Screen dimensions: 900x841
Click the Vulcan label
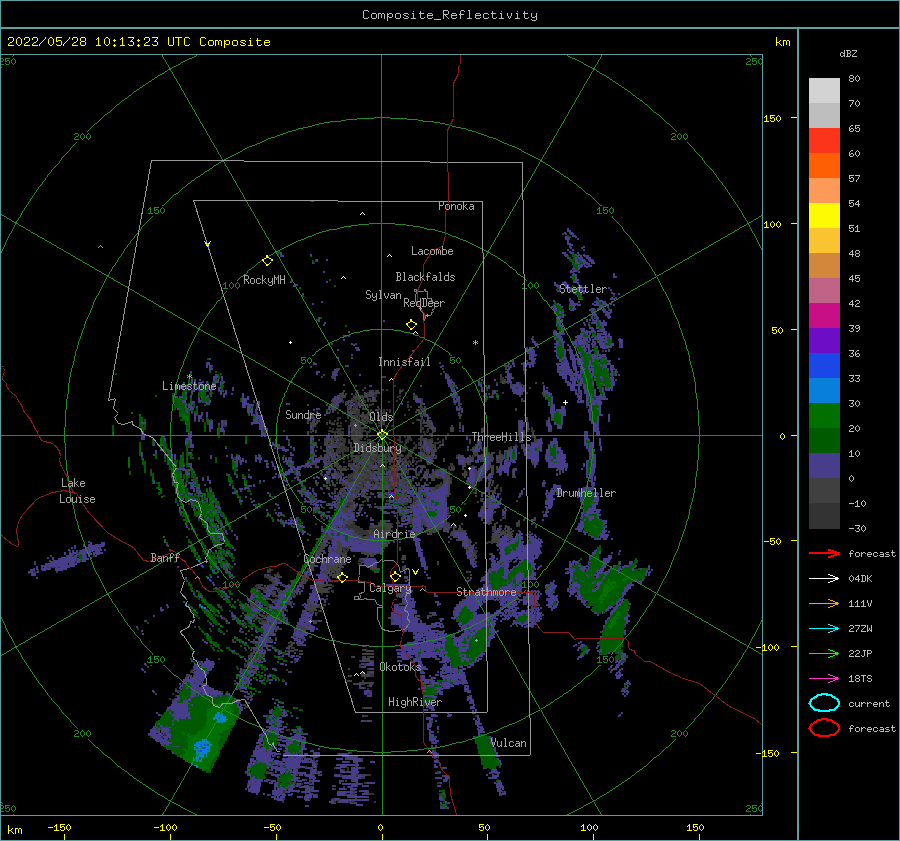509,743
